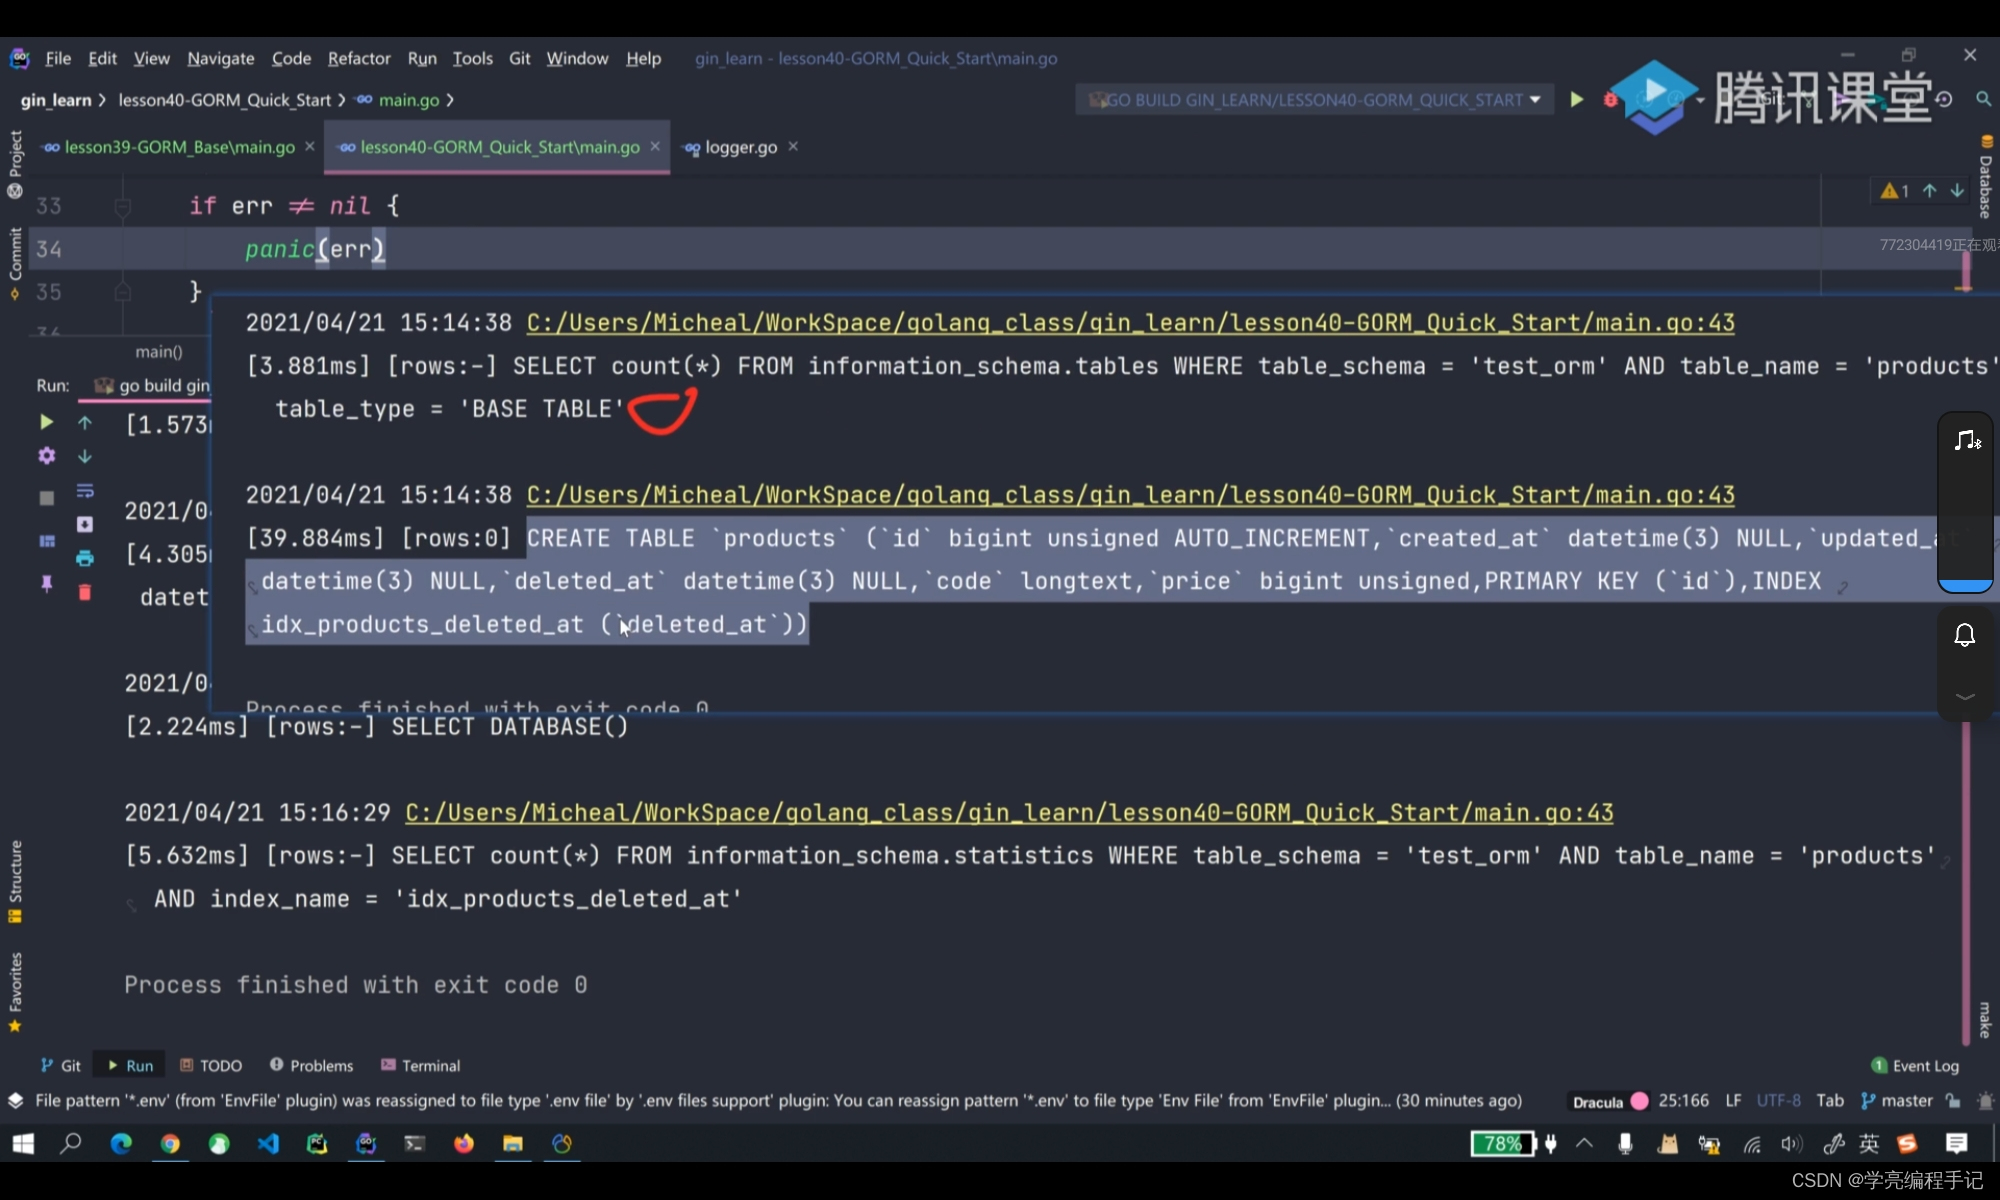Close the lesson39-GORM_Base main.go tab

[310, 146]
